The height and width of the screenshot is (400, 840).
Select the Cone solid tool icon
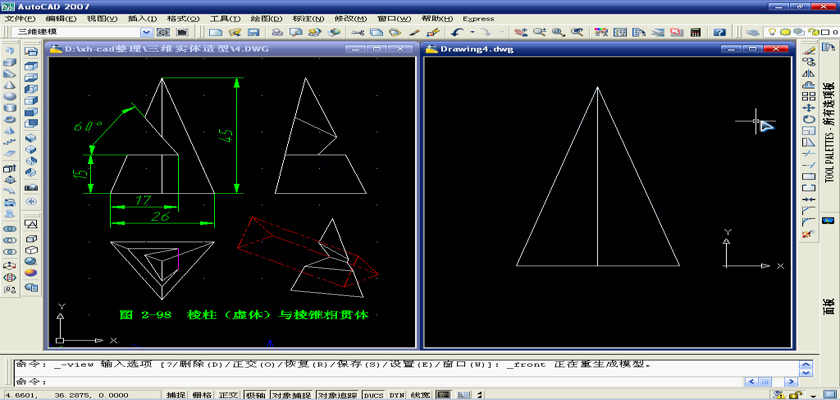tap(10, 85)
